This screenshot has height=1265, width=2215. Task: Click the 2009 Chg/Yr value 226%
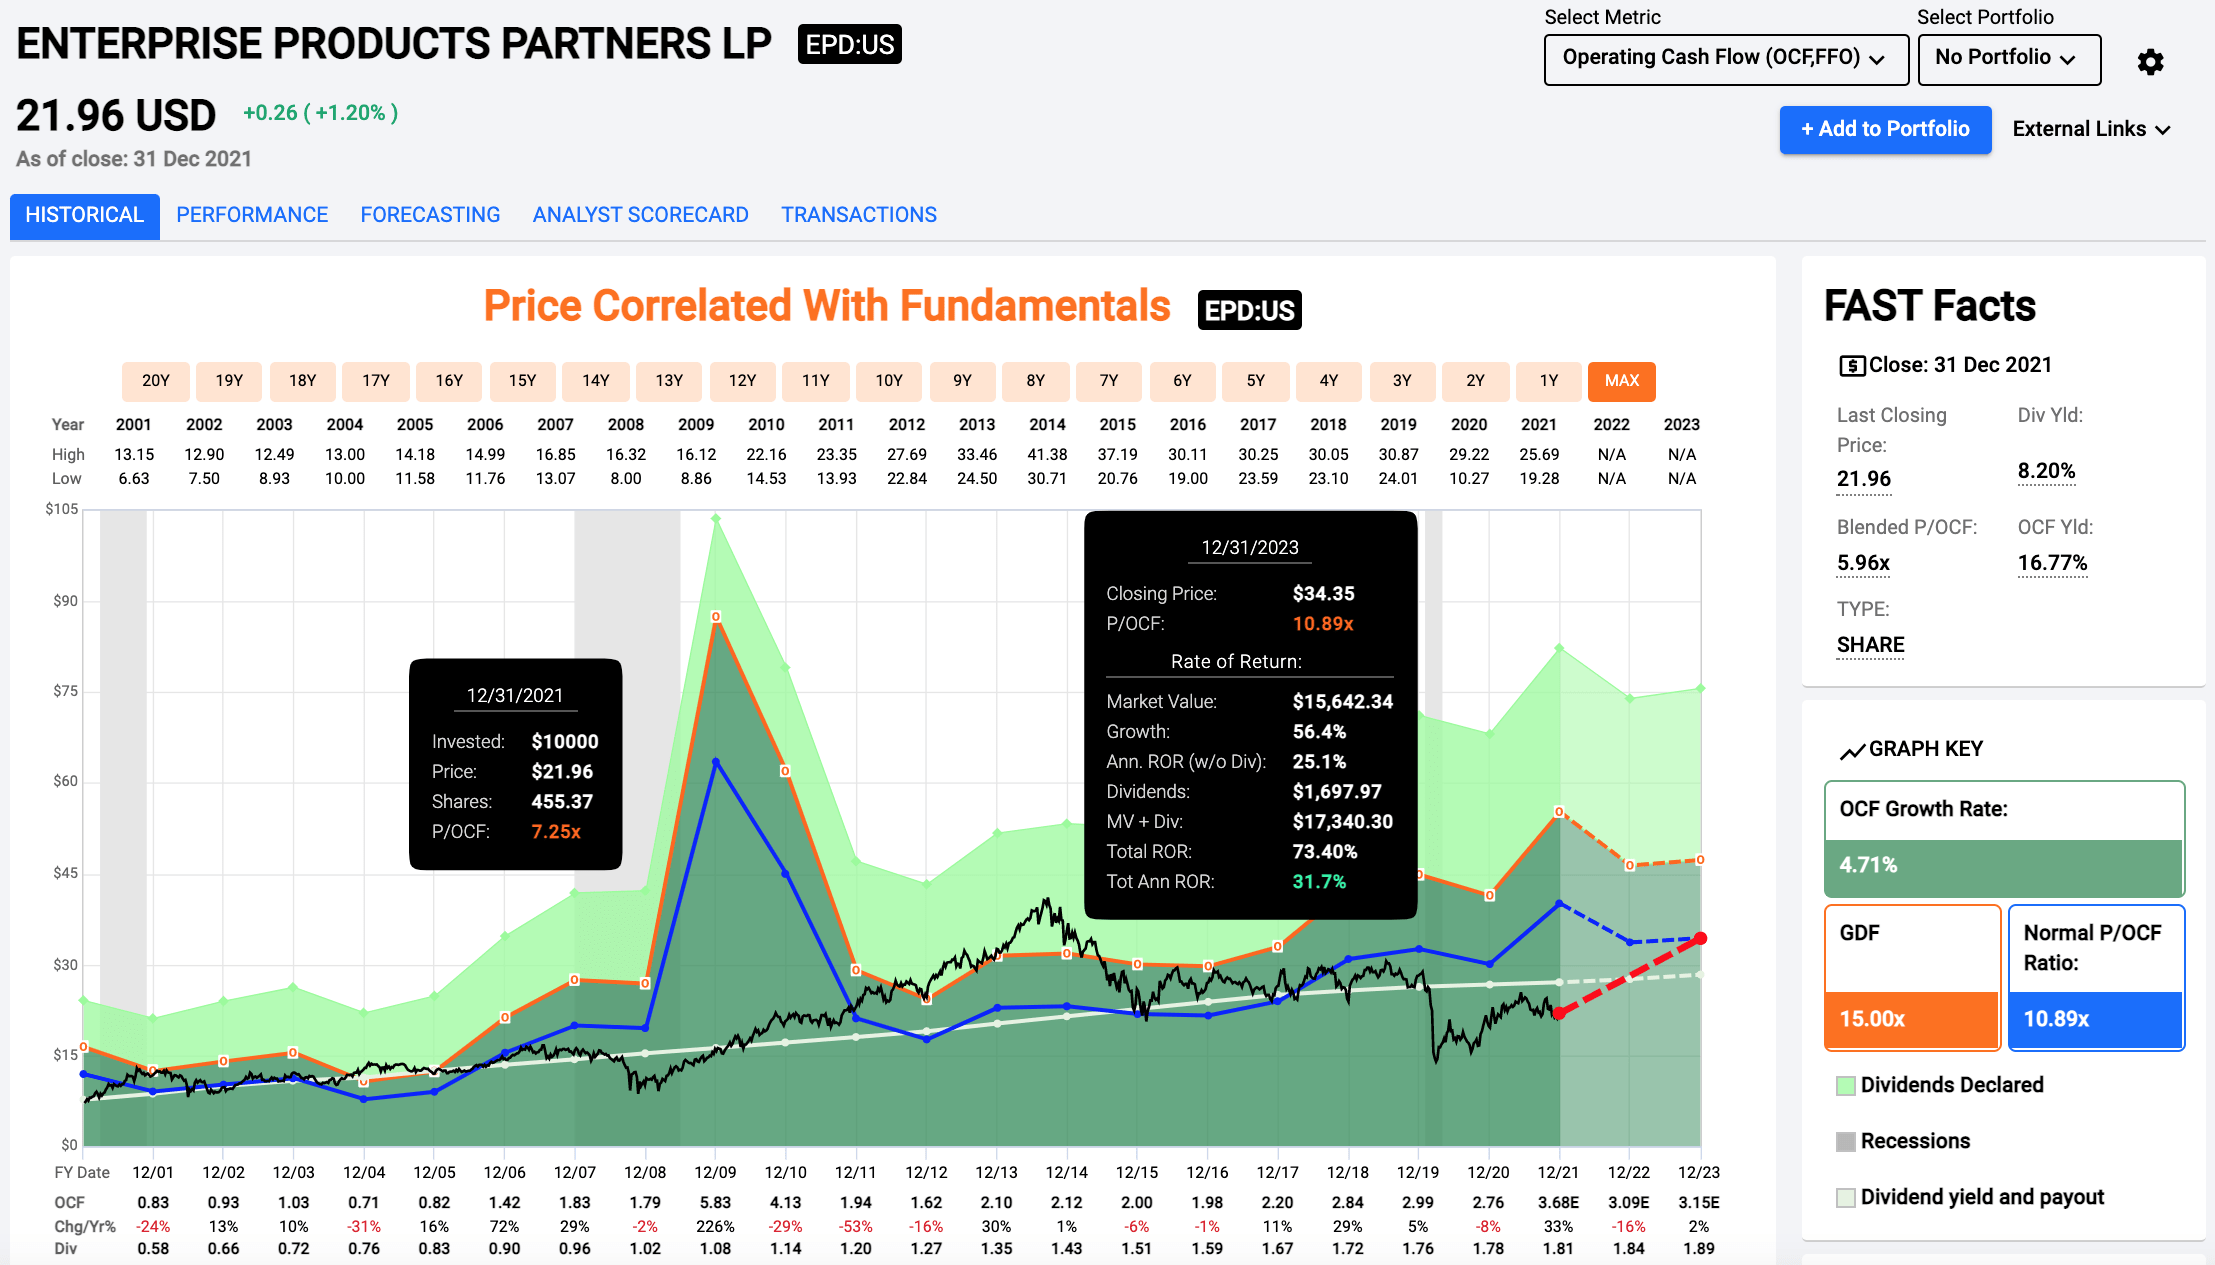click(x=716, y=1227)
